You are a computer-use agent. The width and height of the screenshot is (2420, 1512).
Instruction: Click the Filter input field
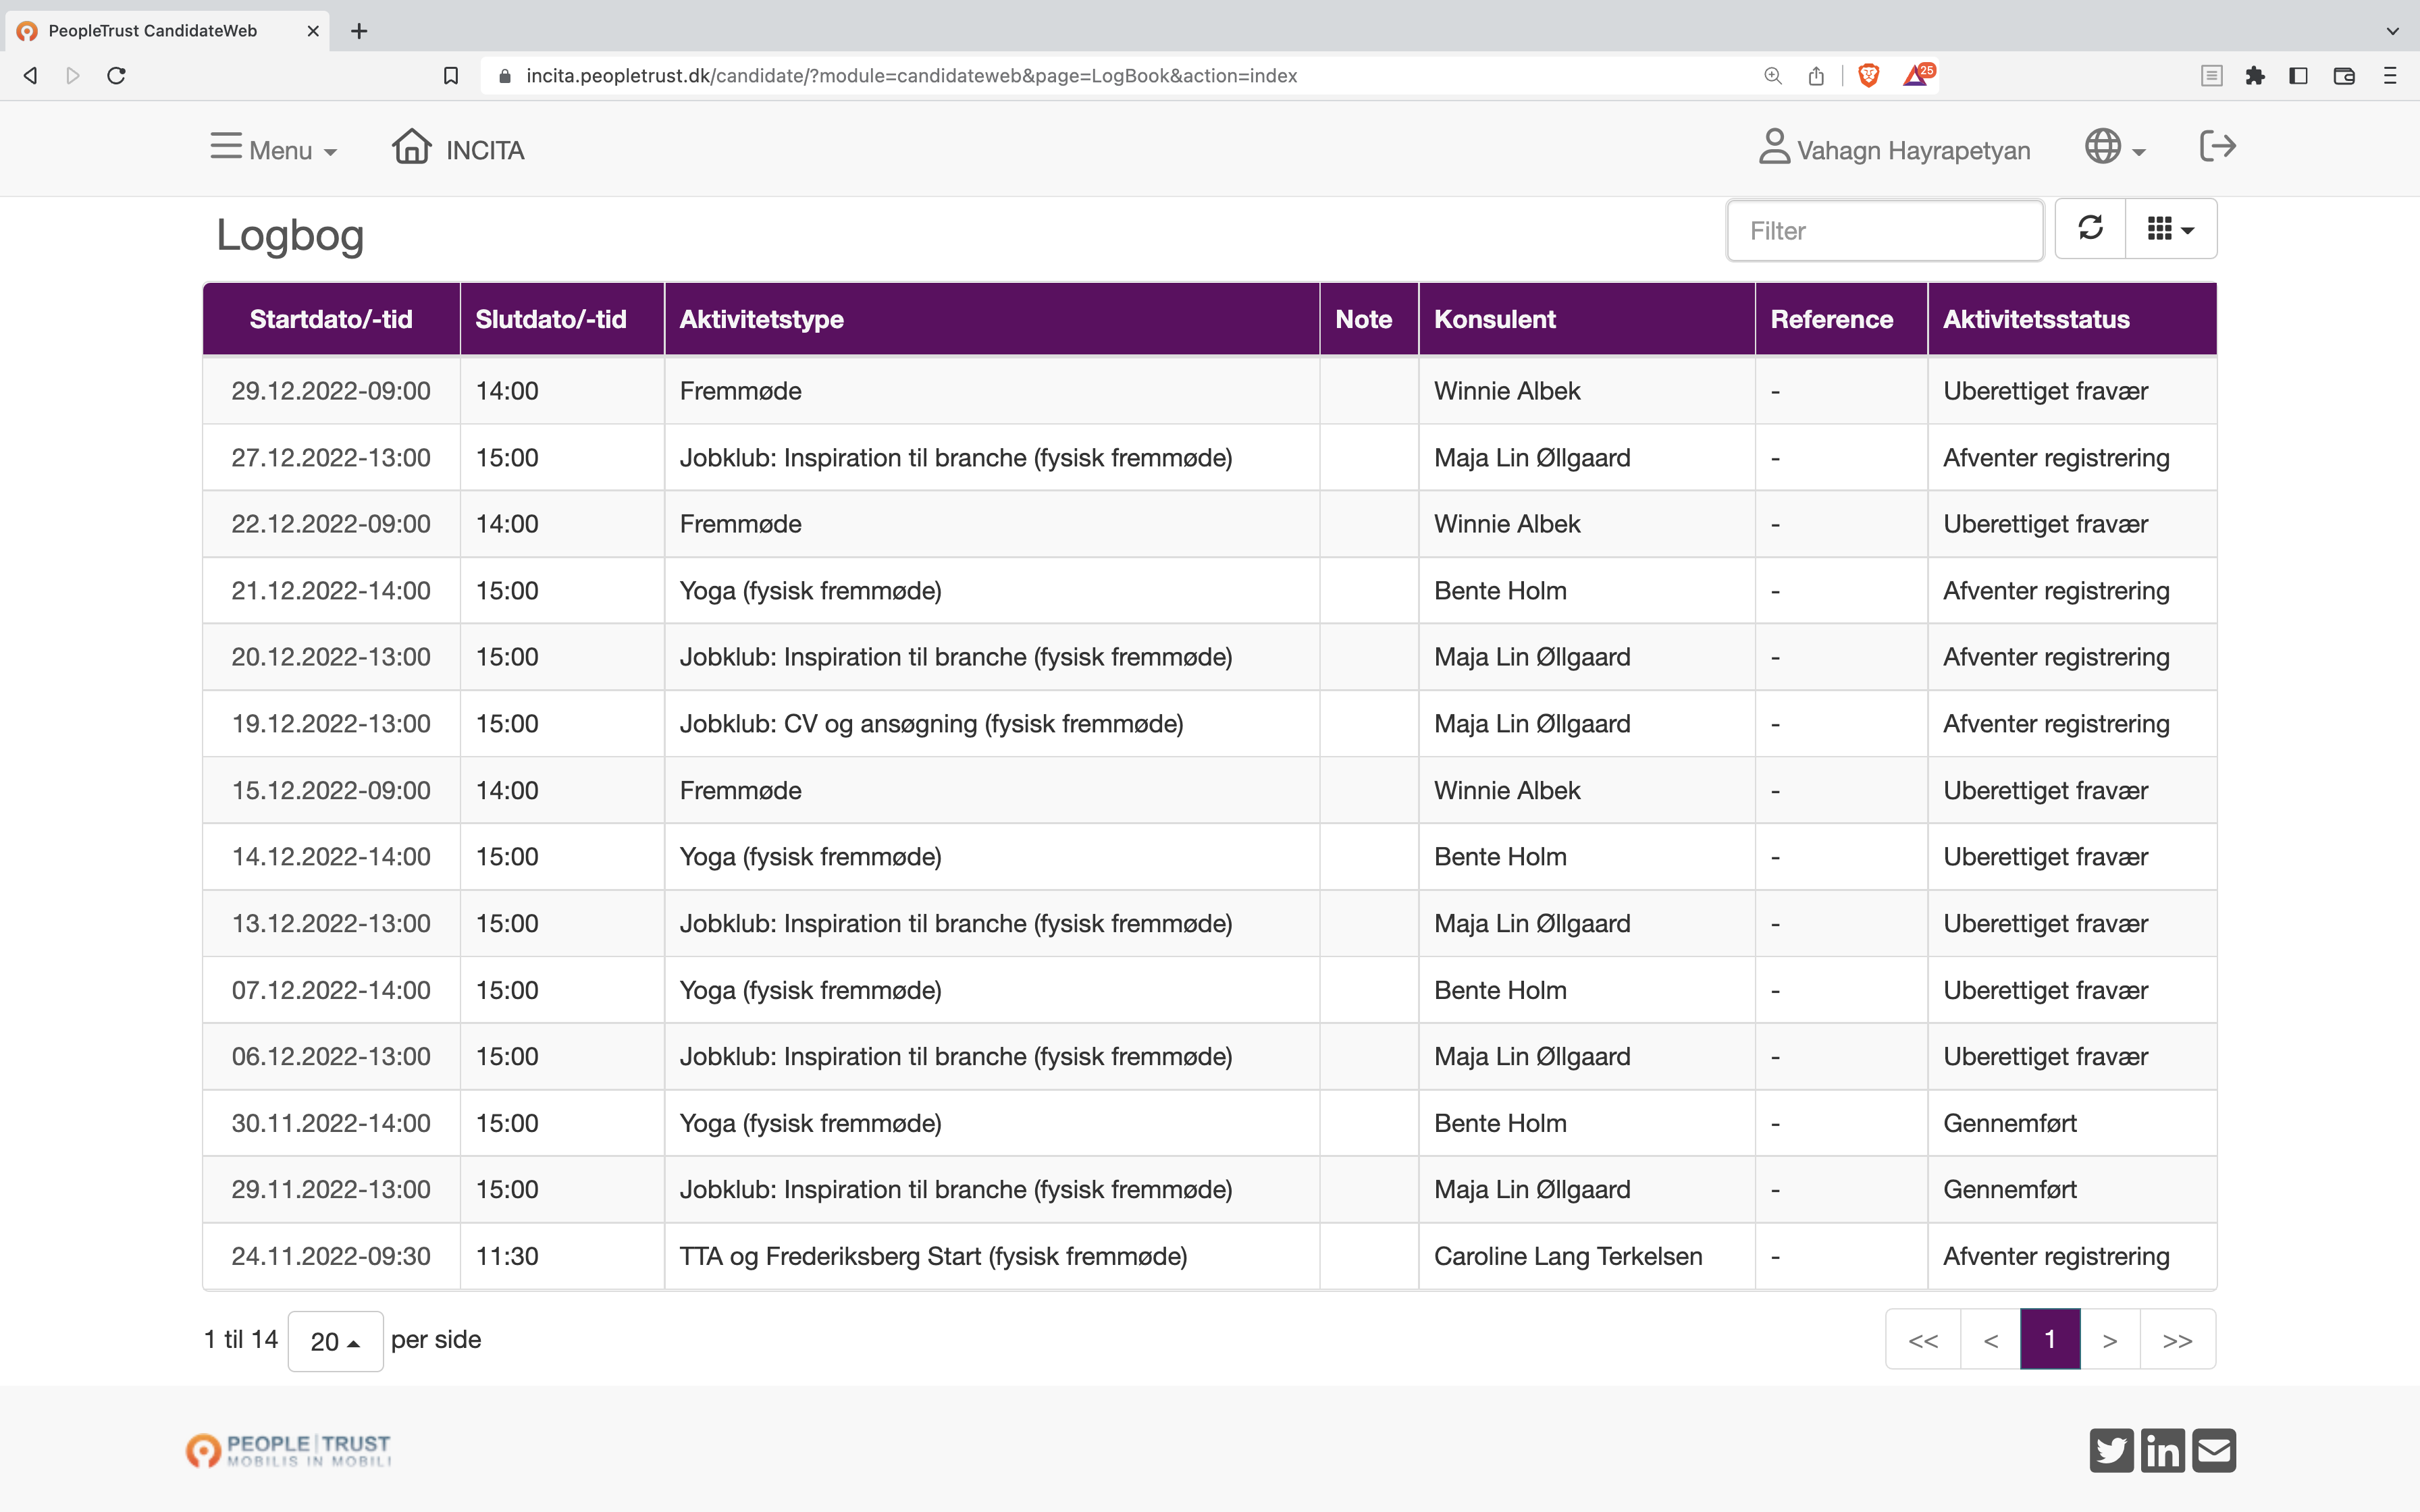pos(1884,231)
